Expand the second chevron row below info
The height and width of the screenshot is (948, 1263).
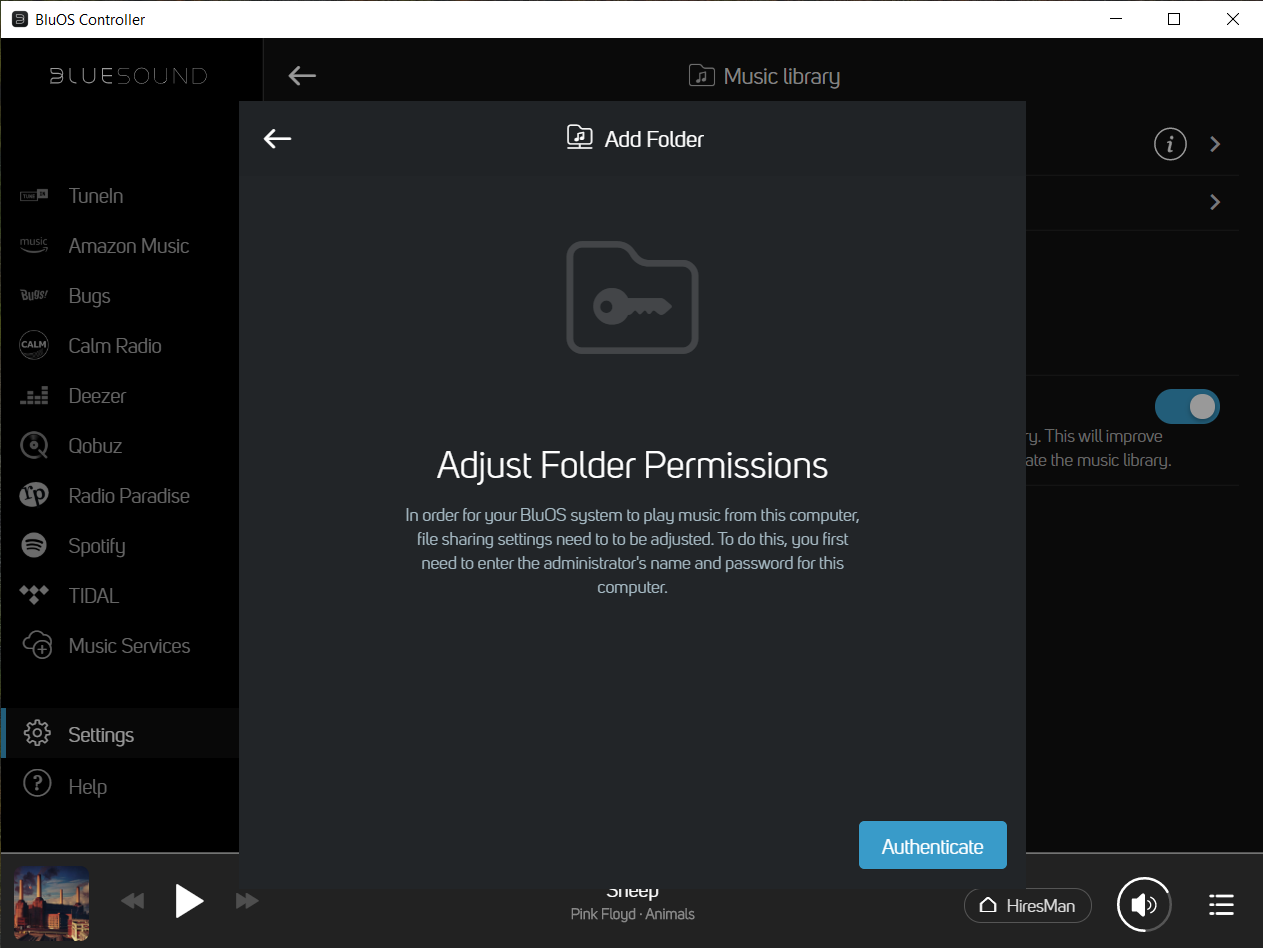point(1215,202)
